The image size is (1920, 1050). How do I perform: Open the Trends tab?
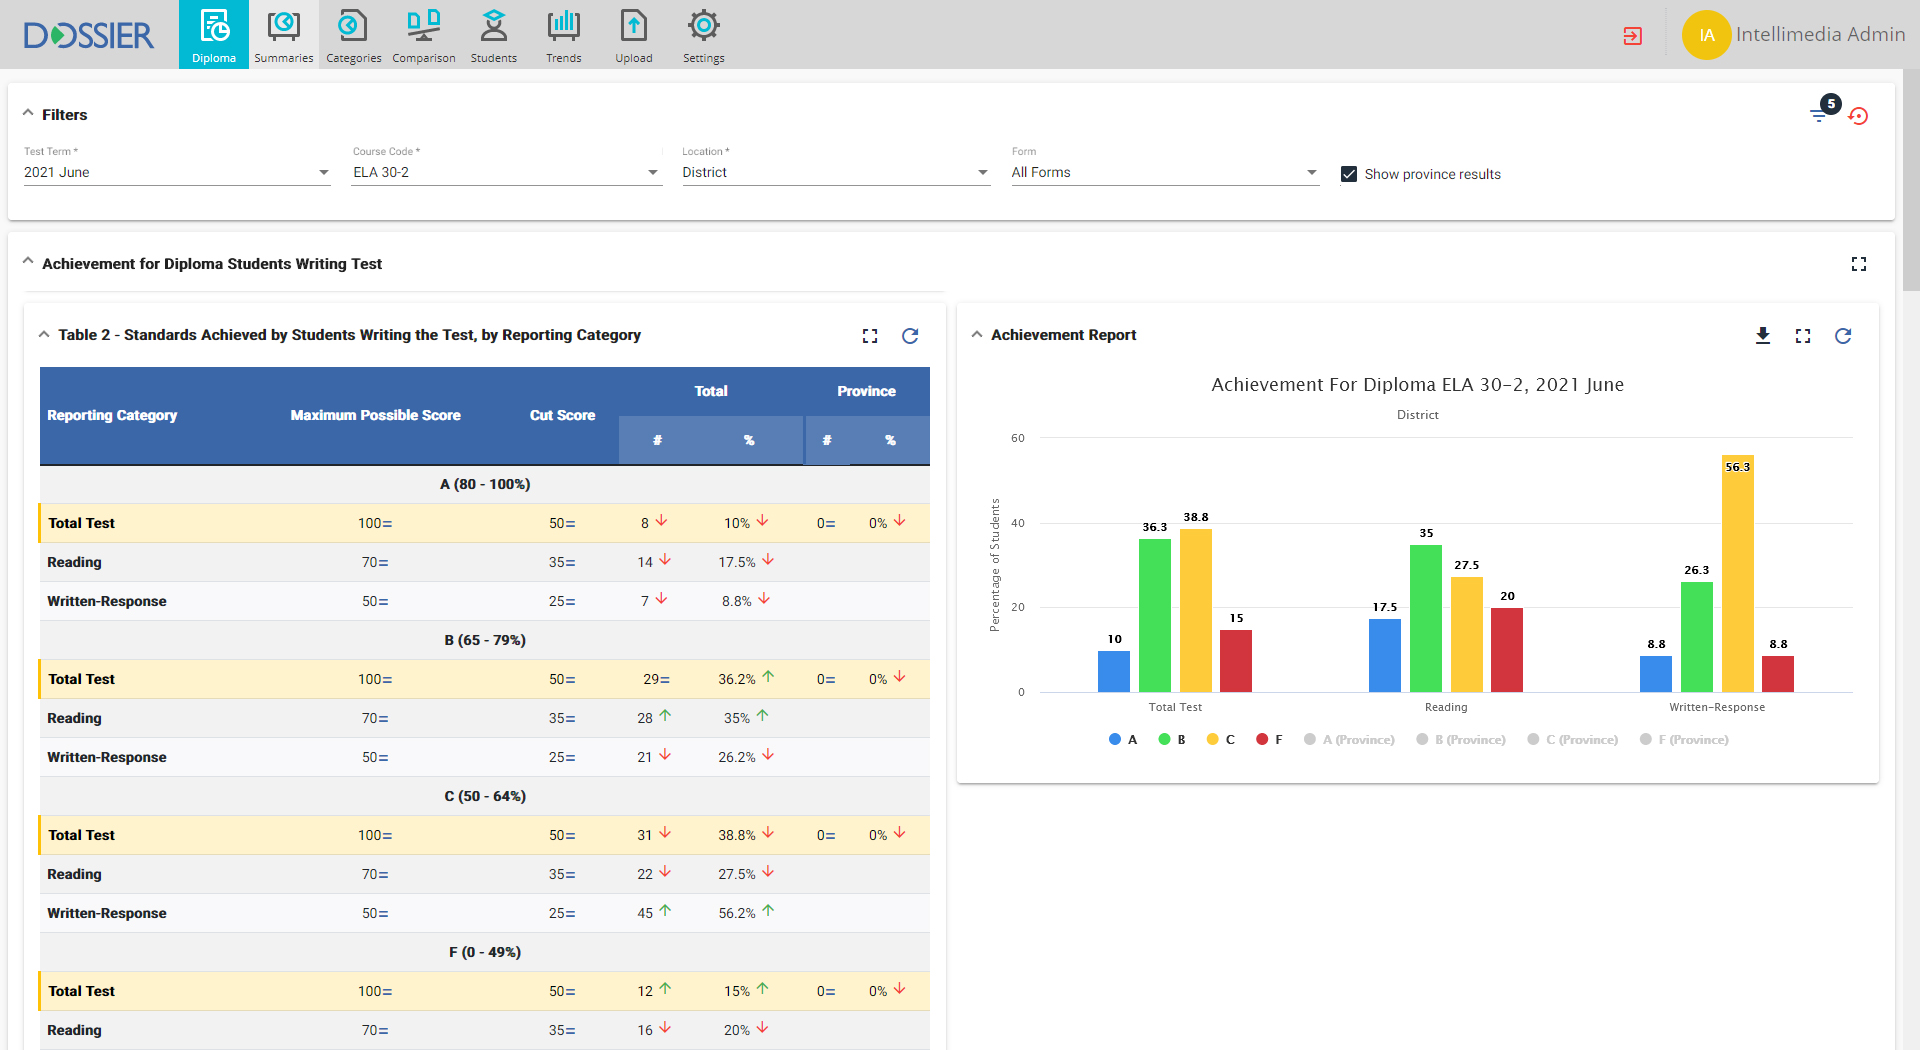point(564,35)
